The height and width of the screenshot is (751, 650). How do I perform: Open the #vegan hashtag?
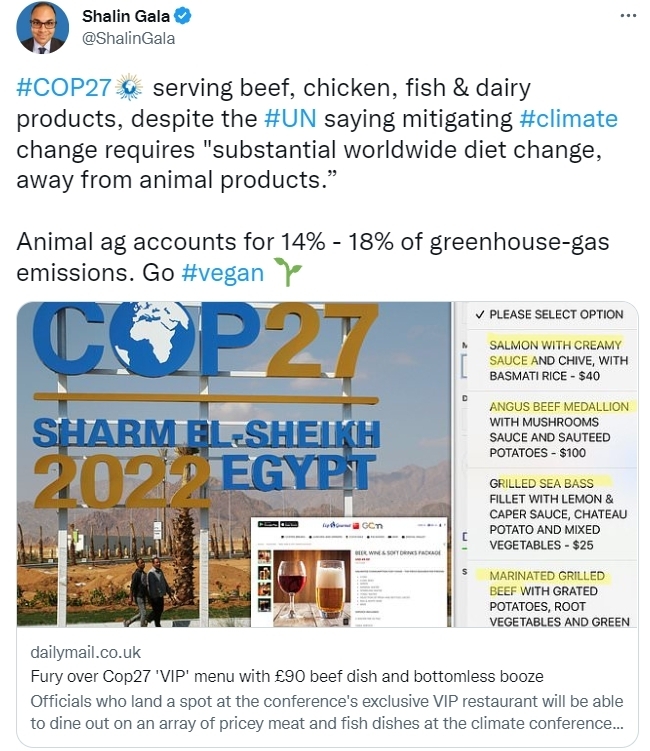coord(223,273)
